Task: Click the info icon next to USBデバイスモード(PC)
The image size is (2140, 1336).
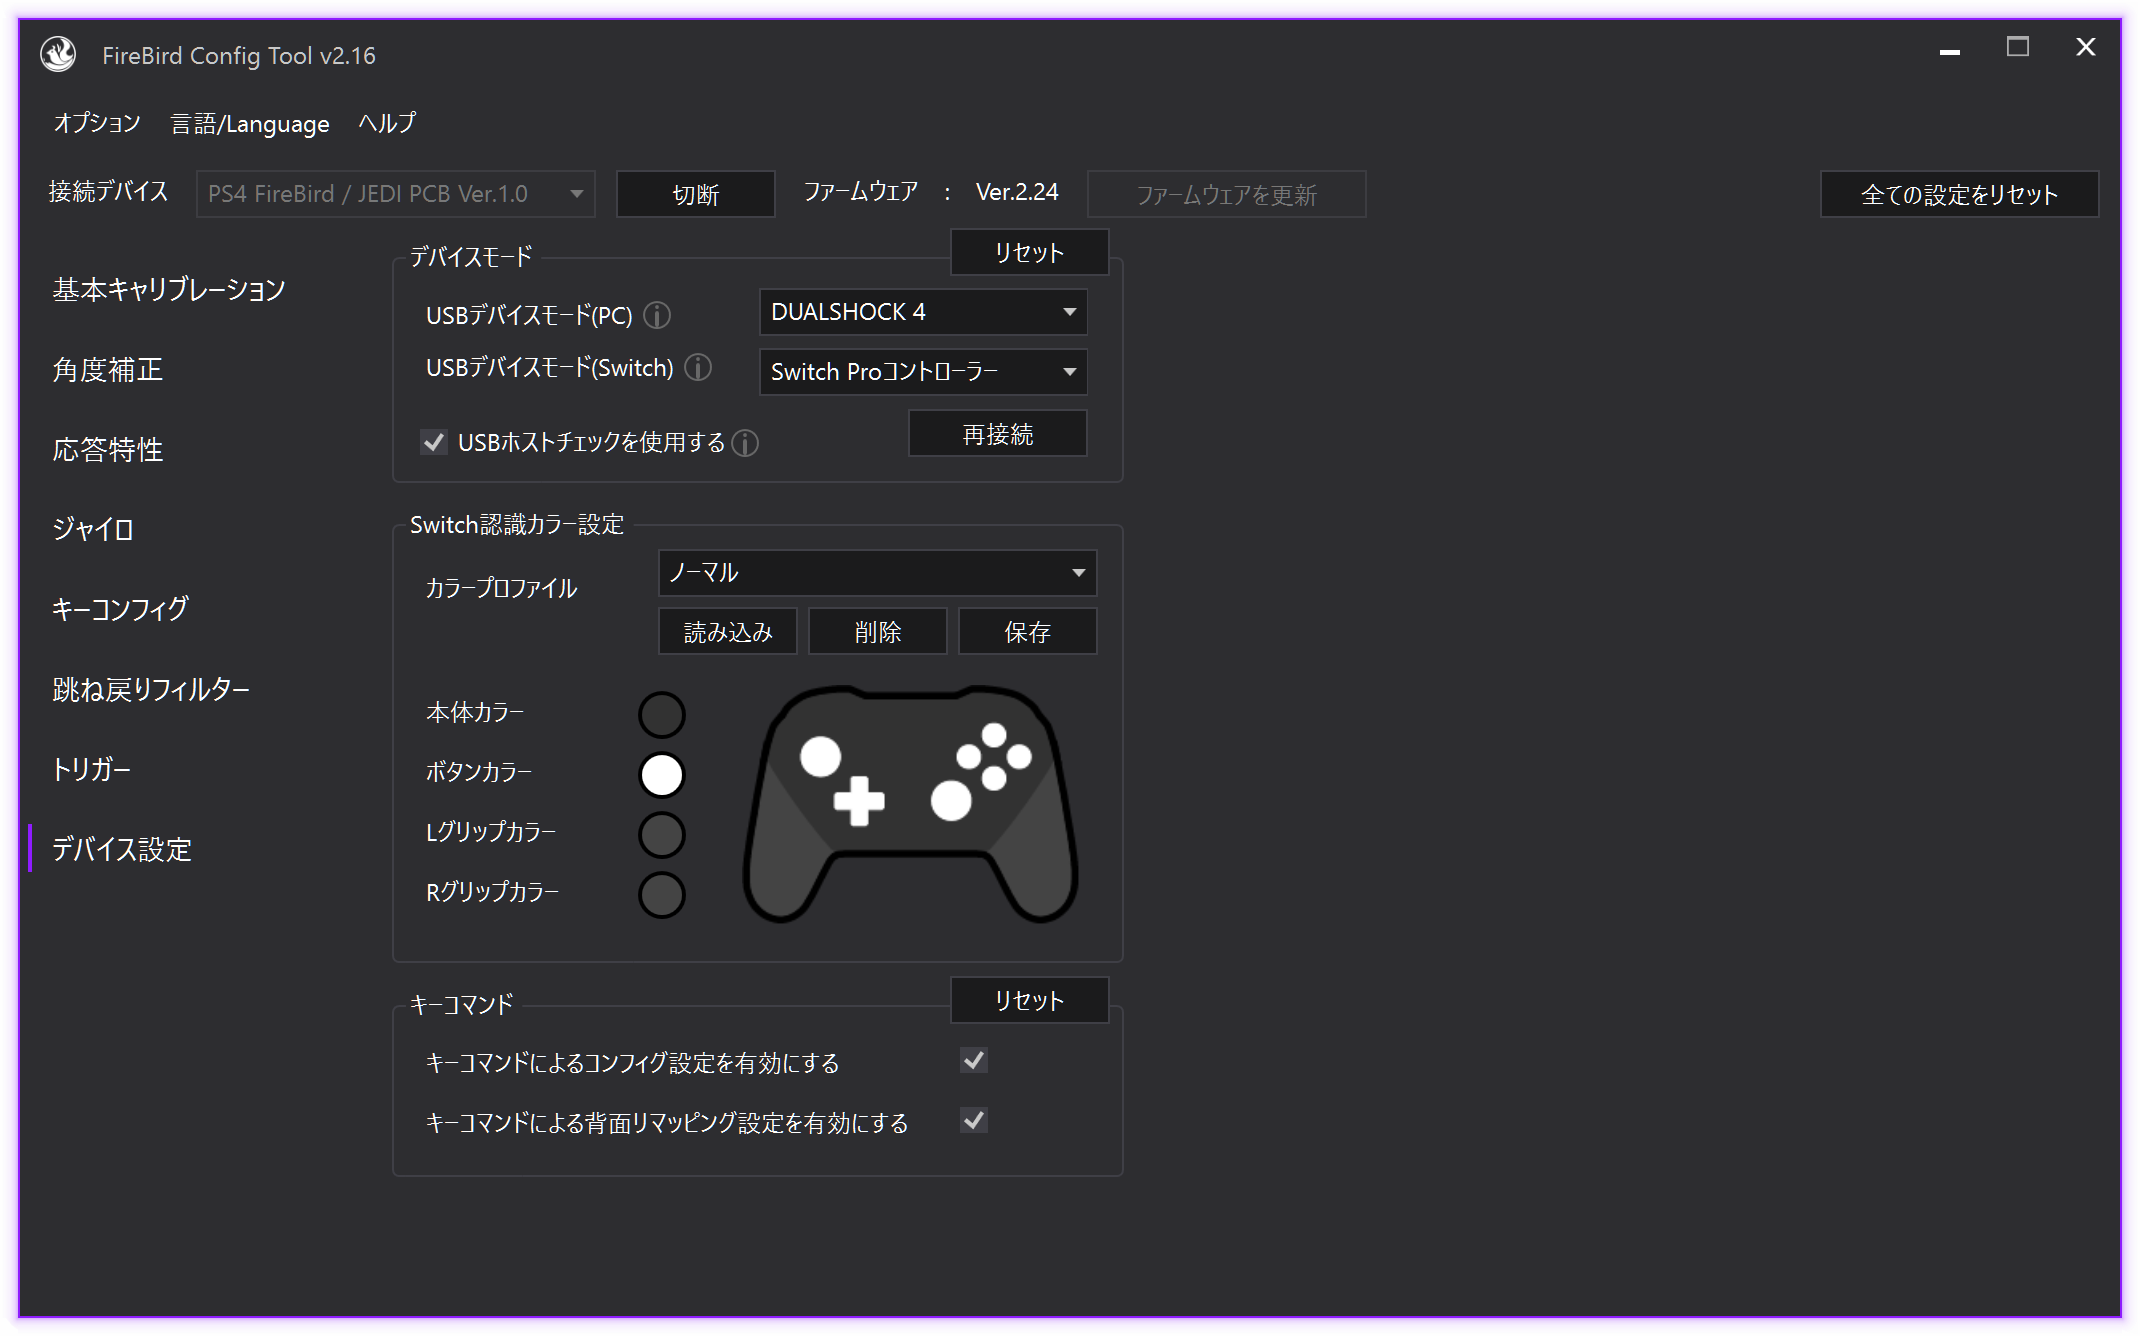Action: [x=657, y=316]
